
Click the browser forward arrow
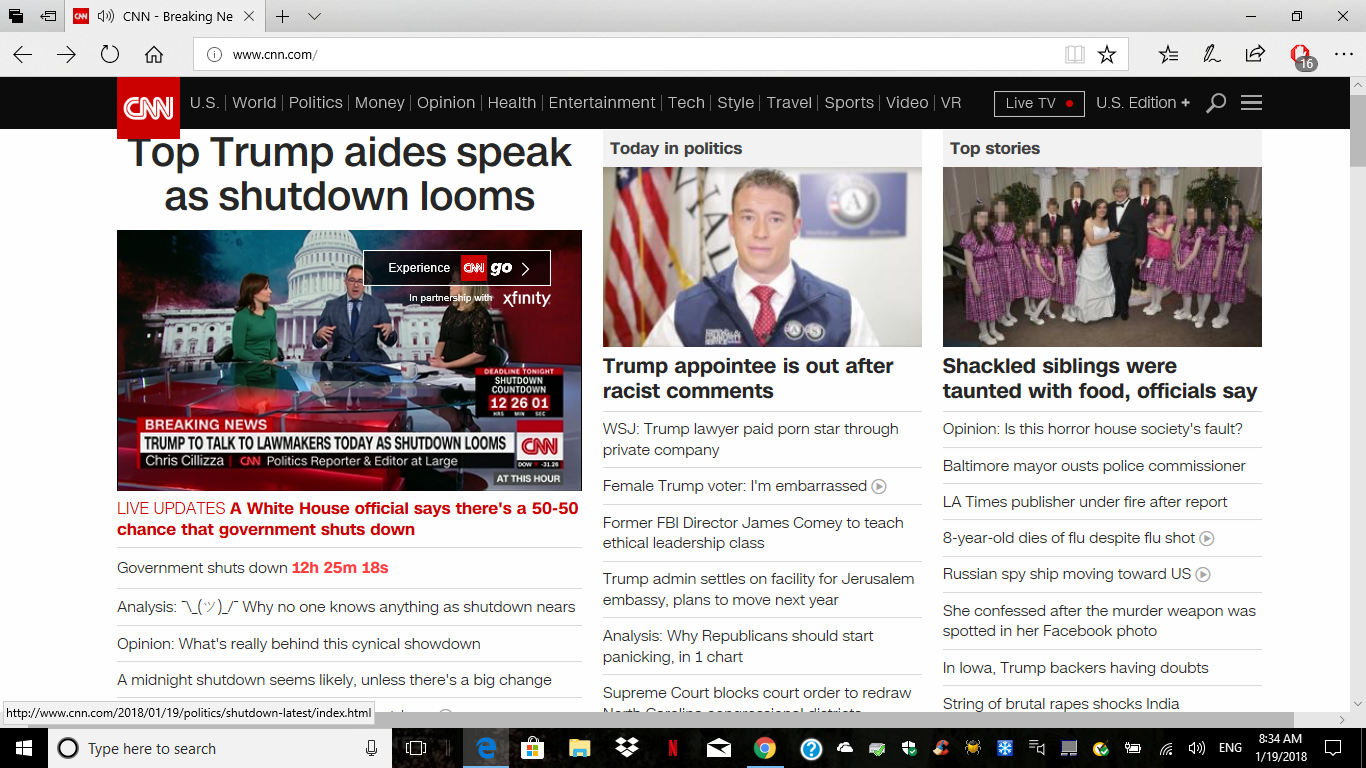pyautogui.click(x=66, y=55)
